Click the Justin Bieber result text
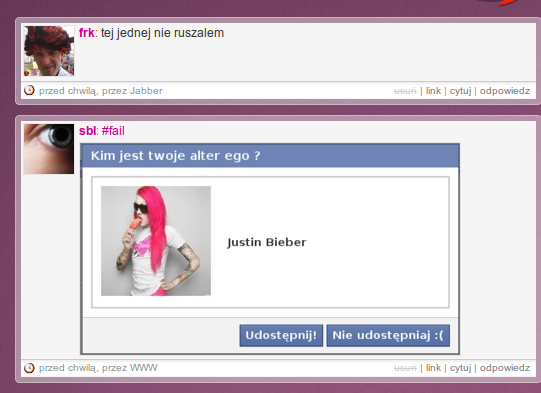This screenshot has width=541, height=393. coord(267,243)
